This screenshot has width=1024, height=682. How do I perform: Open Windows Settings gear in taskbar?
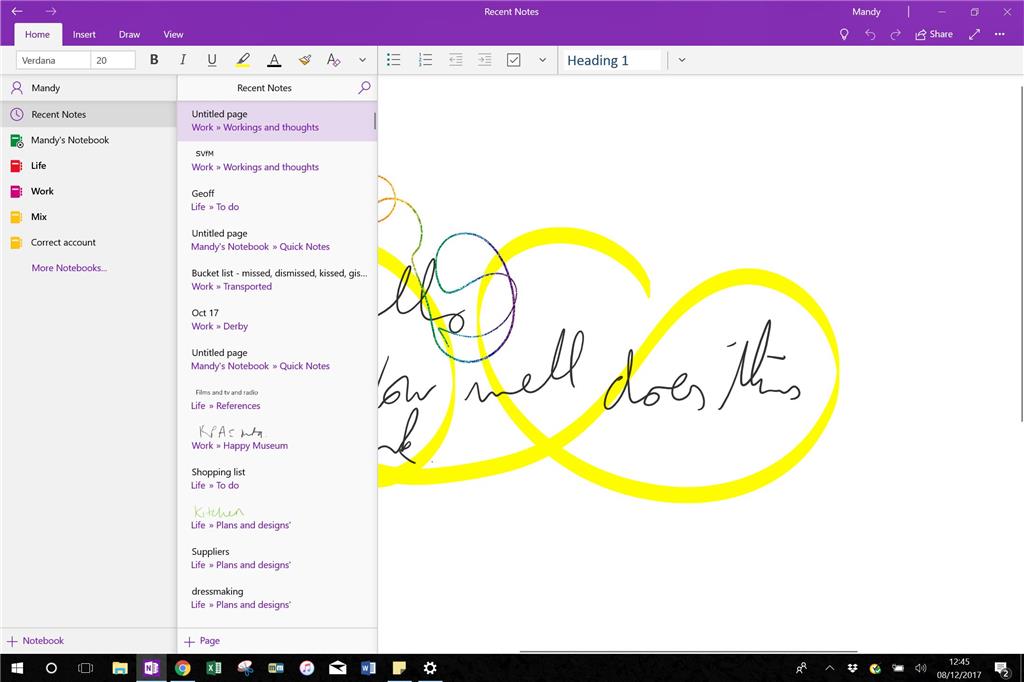[430, 668]
